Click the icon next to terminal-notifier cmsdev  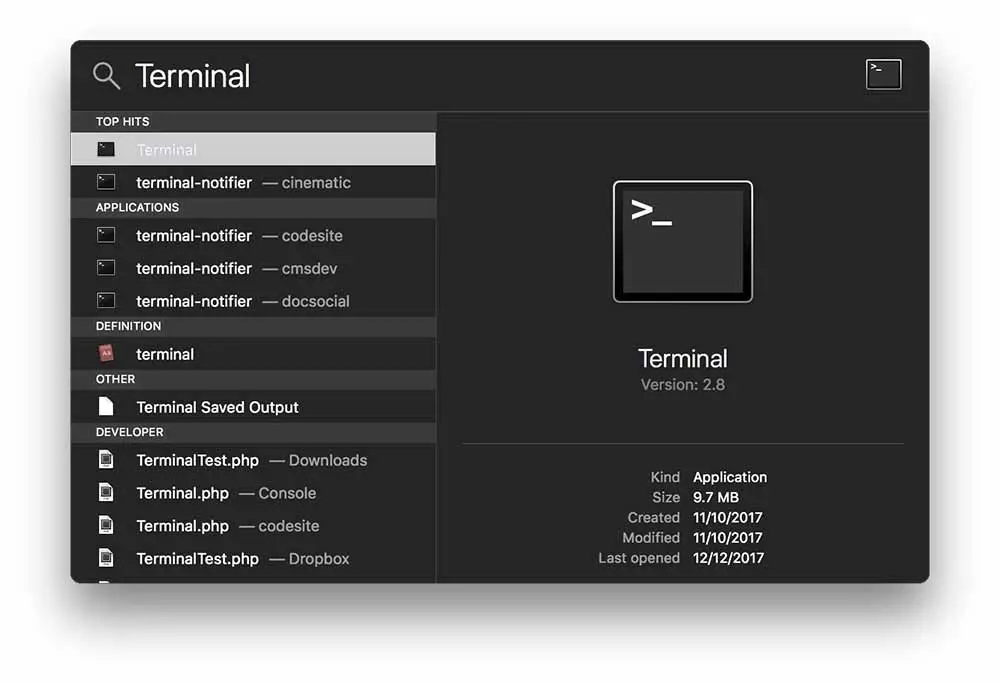[106, 268]
